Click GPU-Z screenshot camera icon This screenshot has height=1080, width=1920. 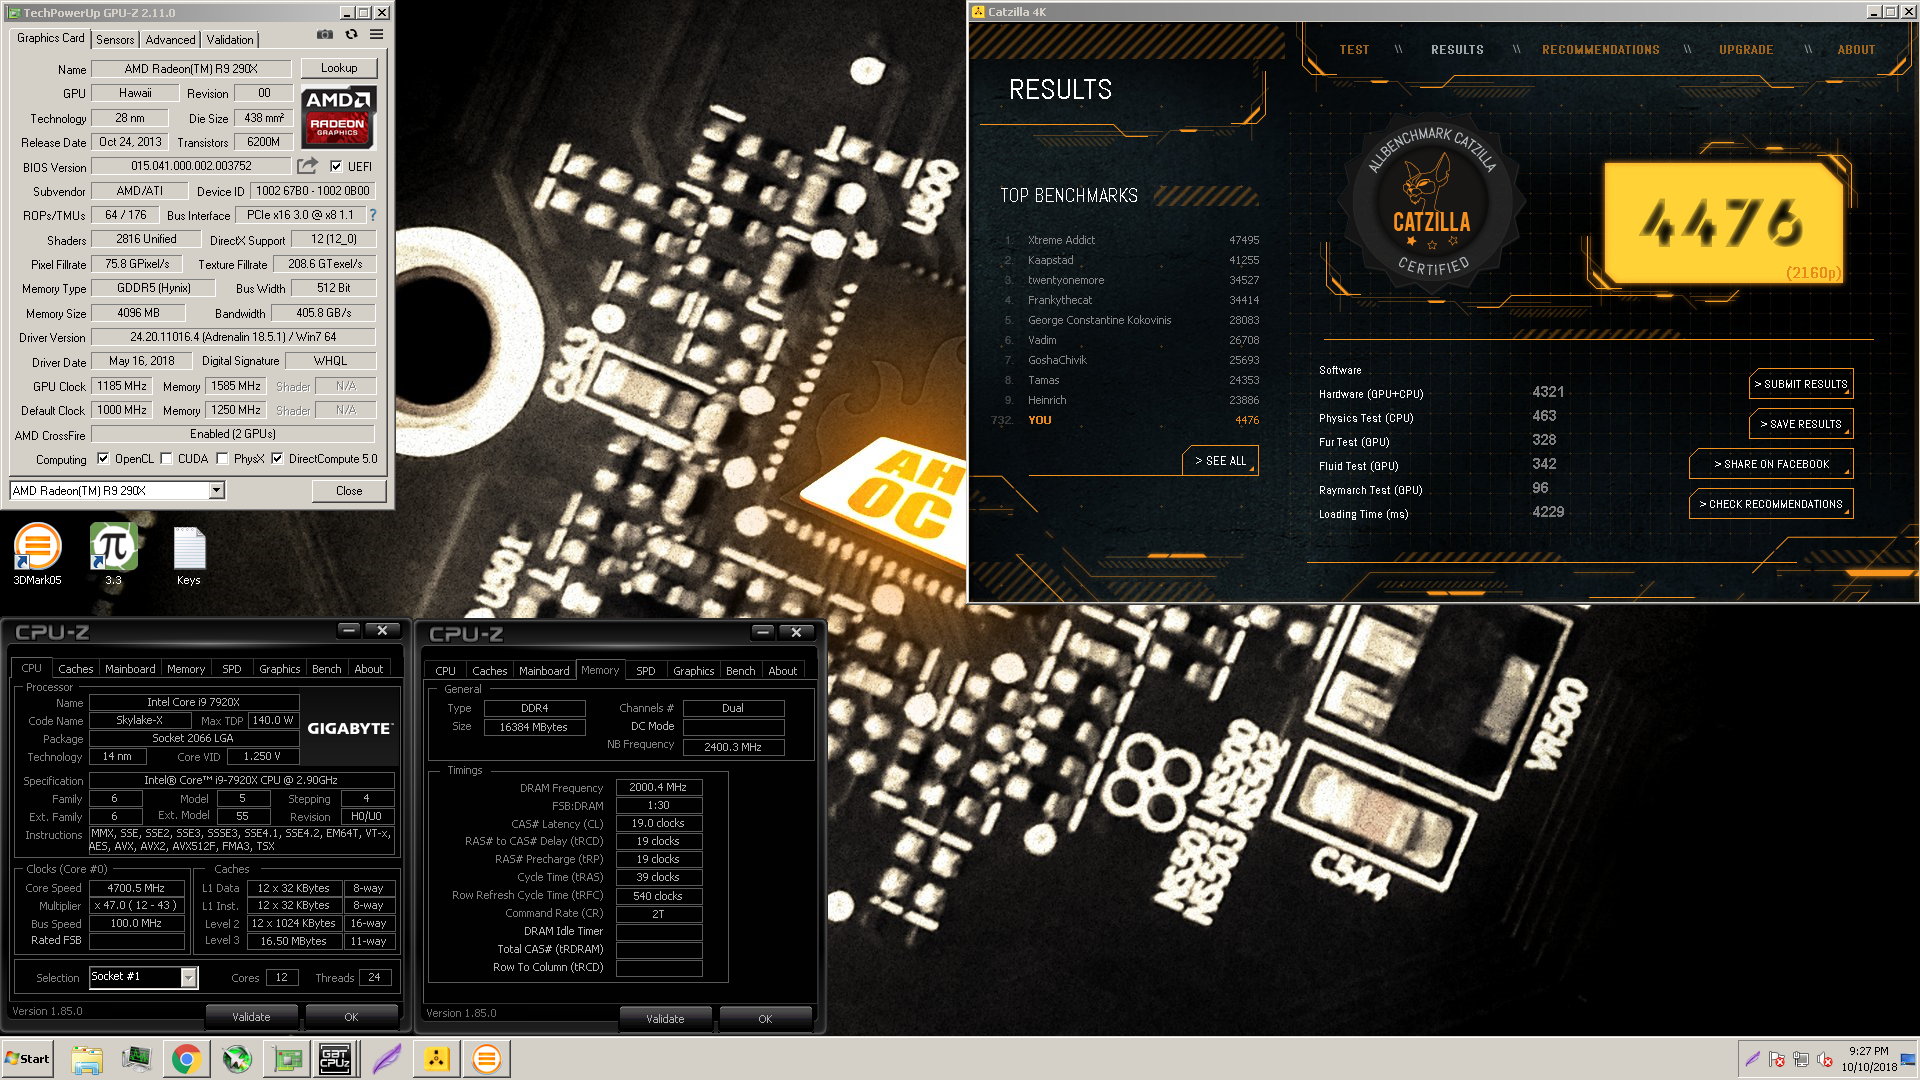coord(325,34)
